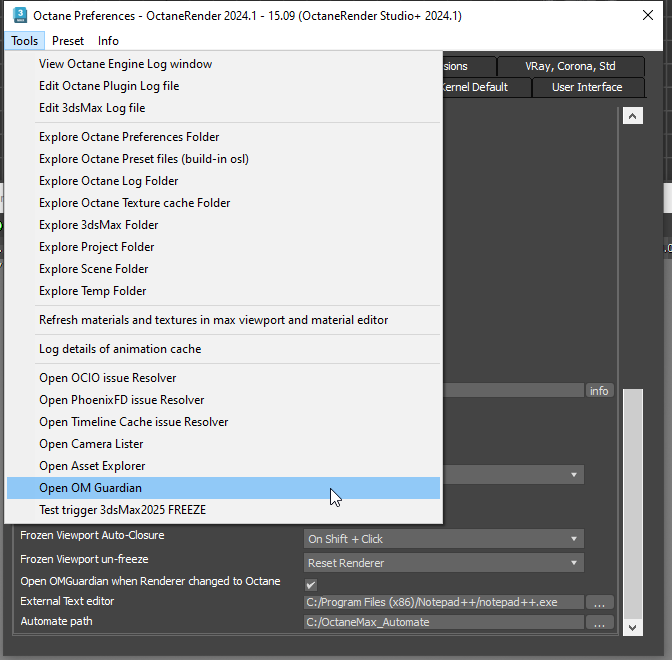Open Frozen Viewport un-freeze dropdown
672x660 pixels.
point(443,563)
